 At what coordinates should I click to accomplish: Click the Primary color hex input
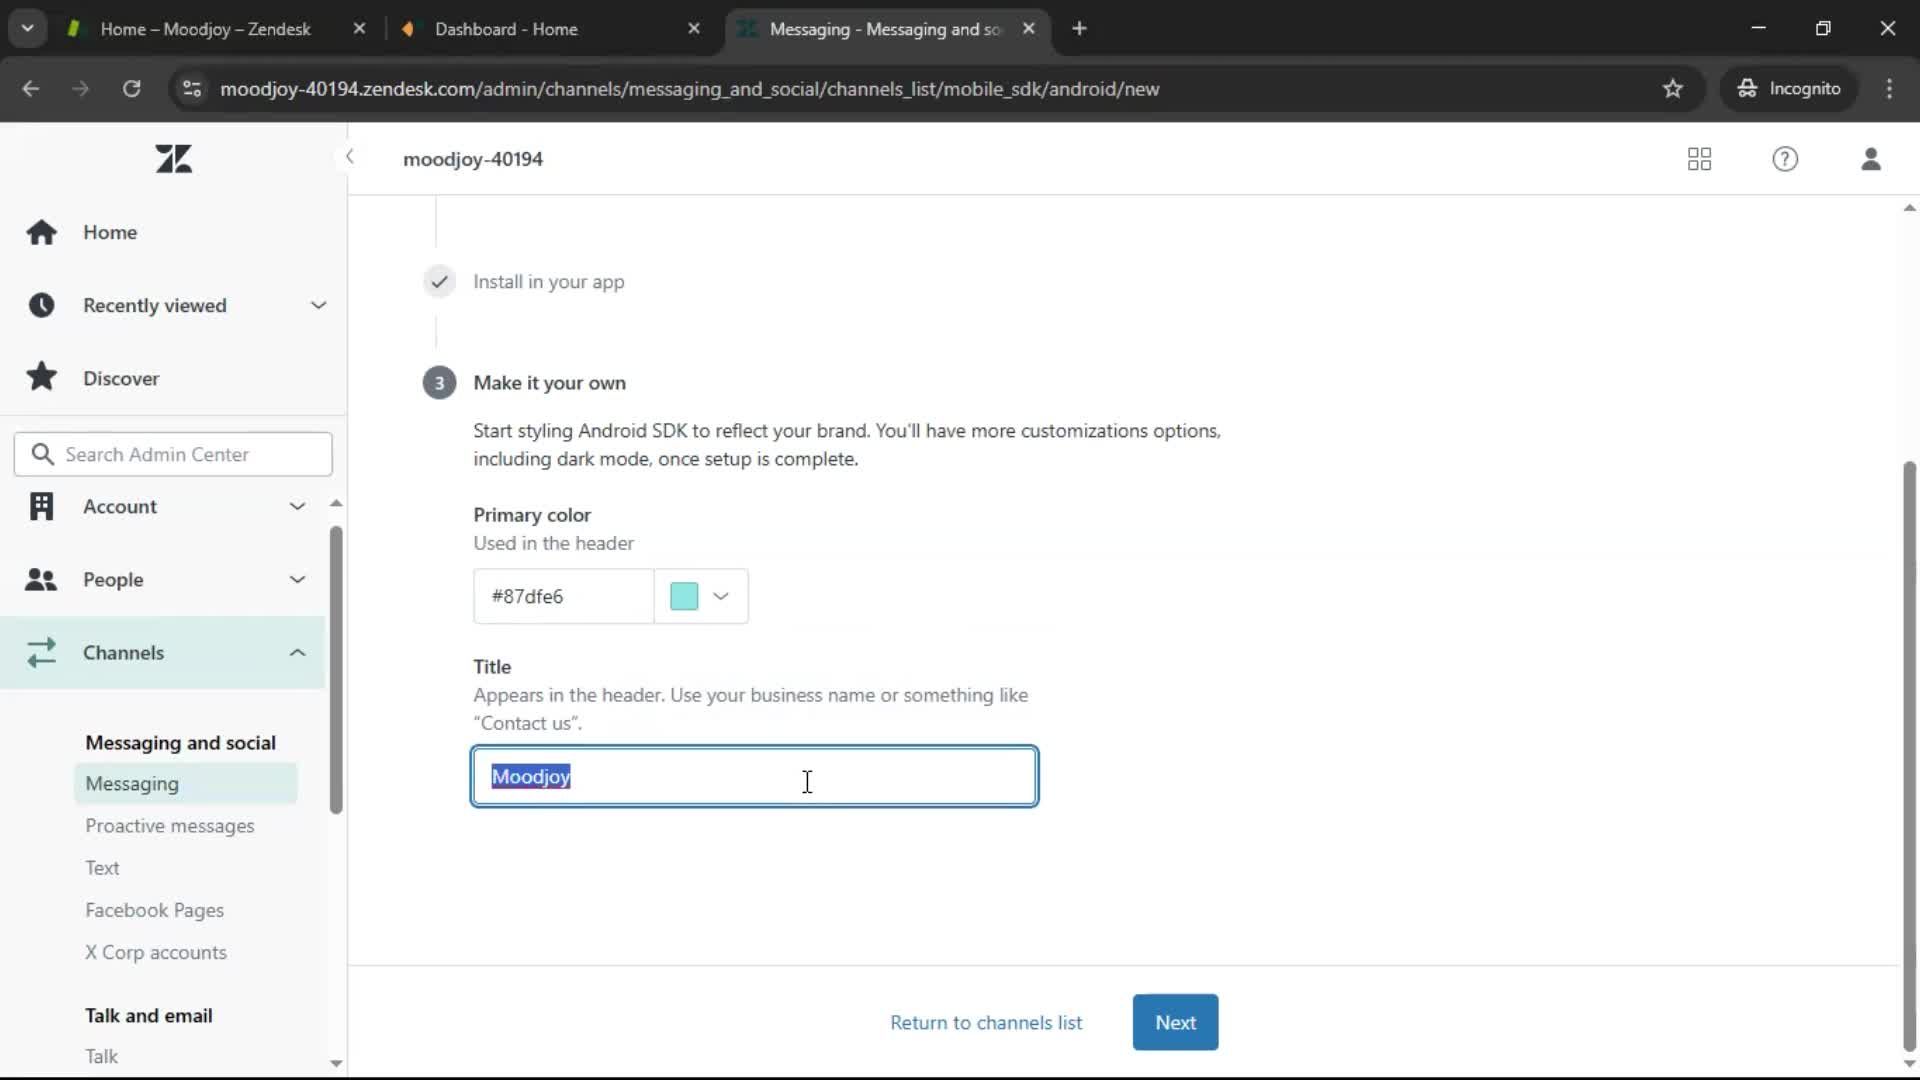tap(563, 596)
